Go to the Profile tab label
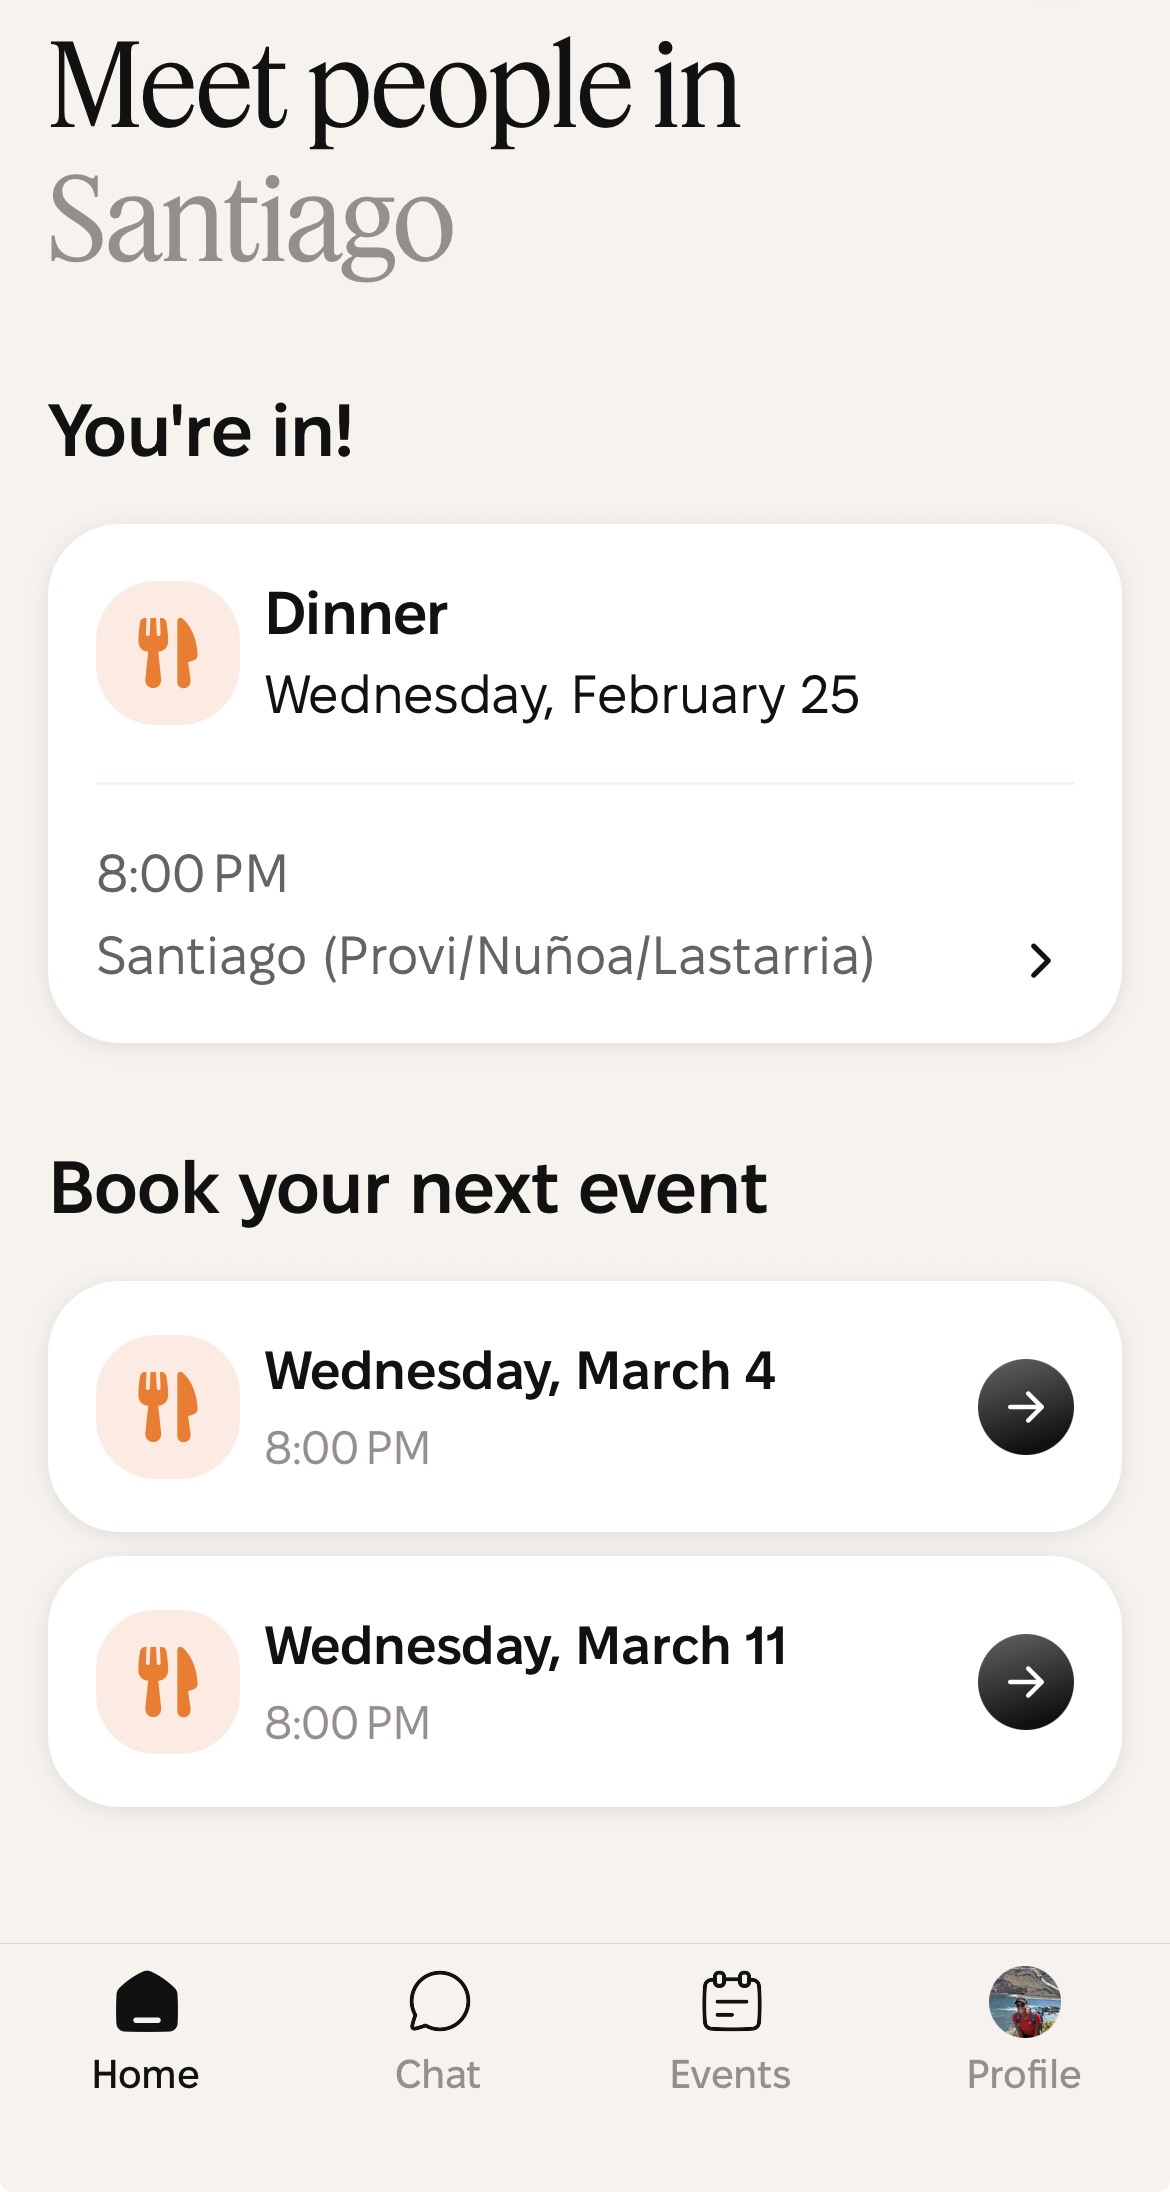Image resolution: width=1170 pixels, height=2192 pixels. pyautogui.click(x=1023, y=2075)
